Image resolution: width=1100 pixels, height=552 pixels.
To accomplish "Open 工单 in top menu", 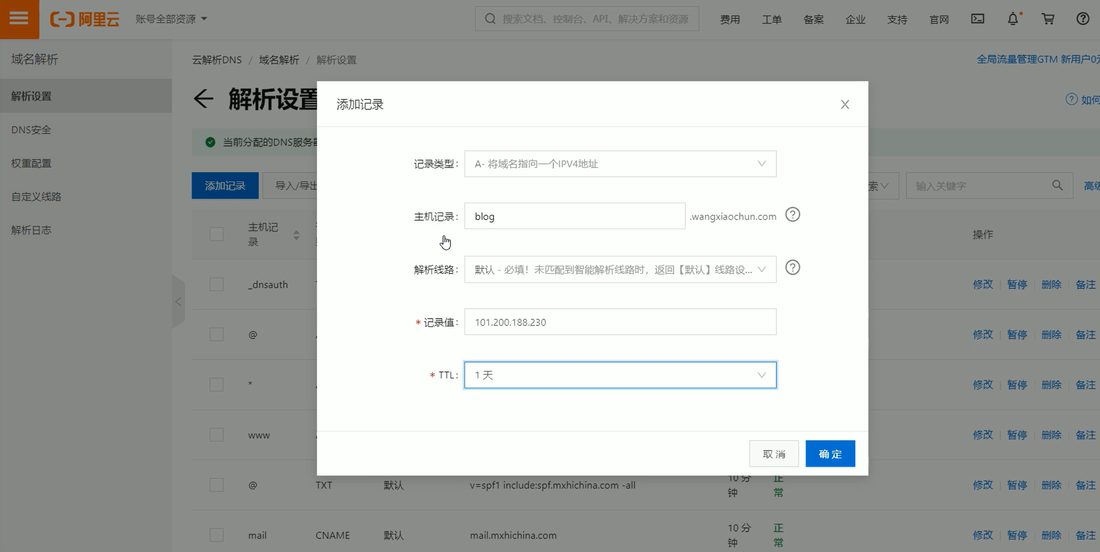I will click(x=772, y=20).
